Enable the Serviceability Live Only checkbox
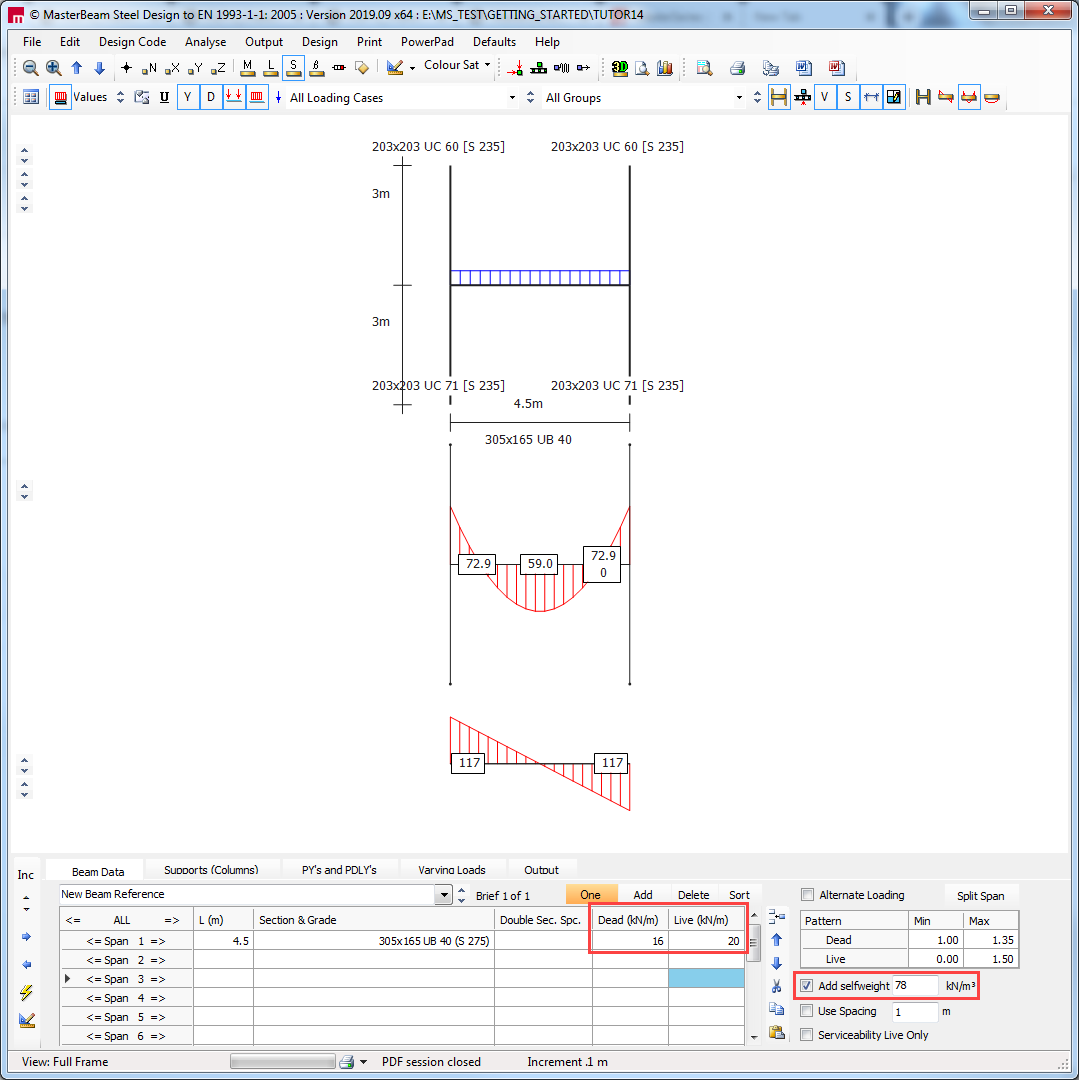 point(807,1035)
